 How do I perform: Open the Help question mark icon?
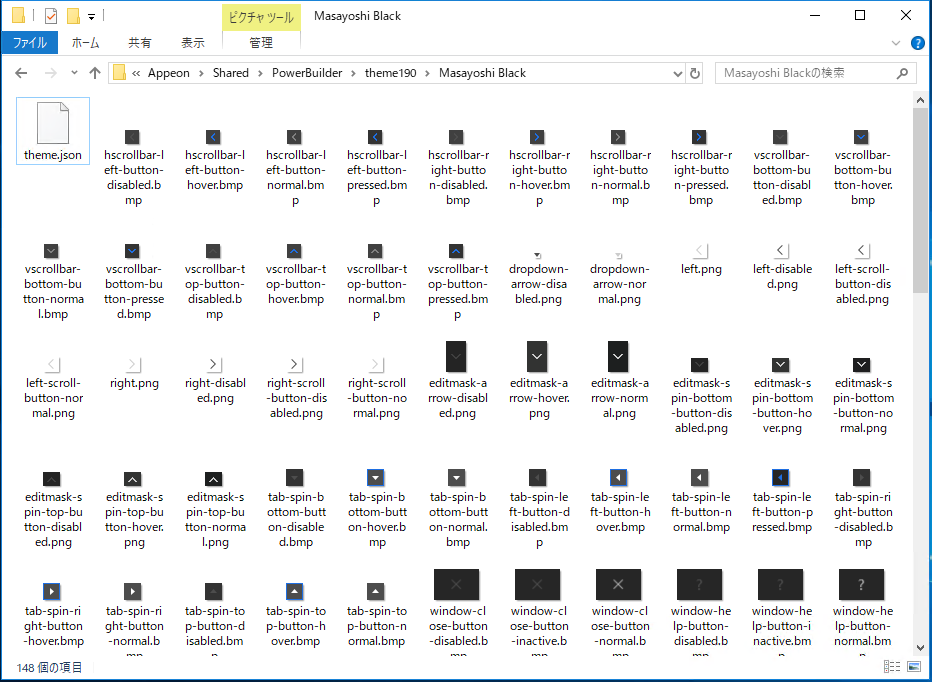tap(913, 43)
